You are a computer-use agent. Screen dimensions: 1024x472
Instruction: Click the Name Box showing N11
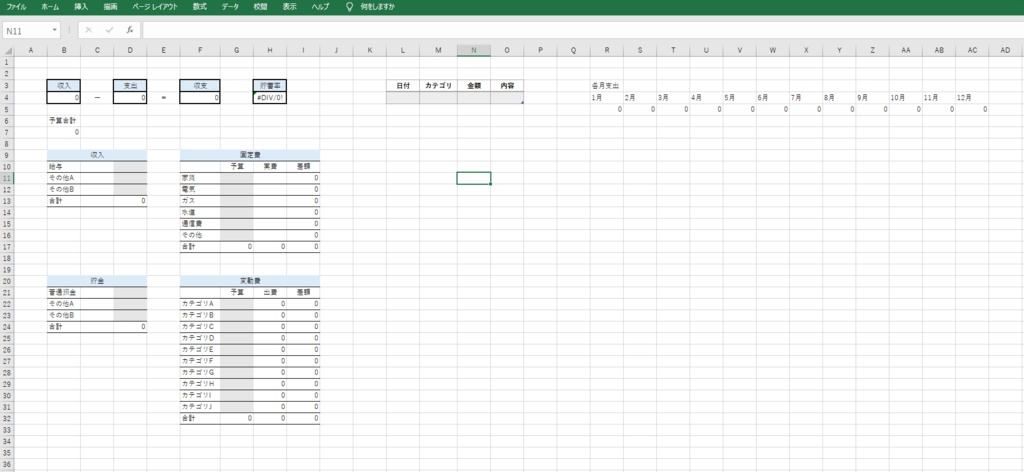(26, 31)
